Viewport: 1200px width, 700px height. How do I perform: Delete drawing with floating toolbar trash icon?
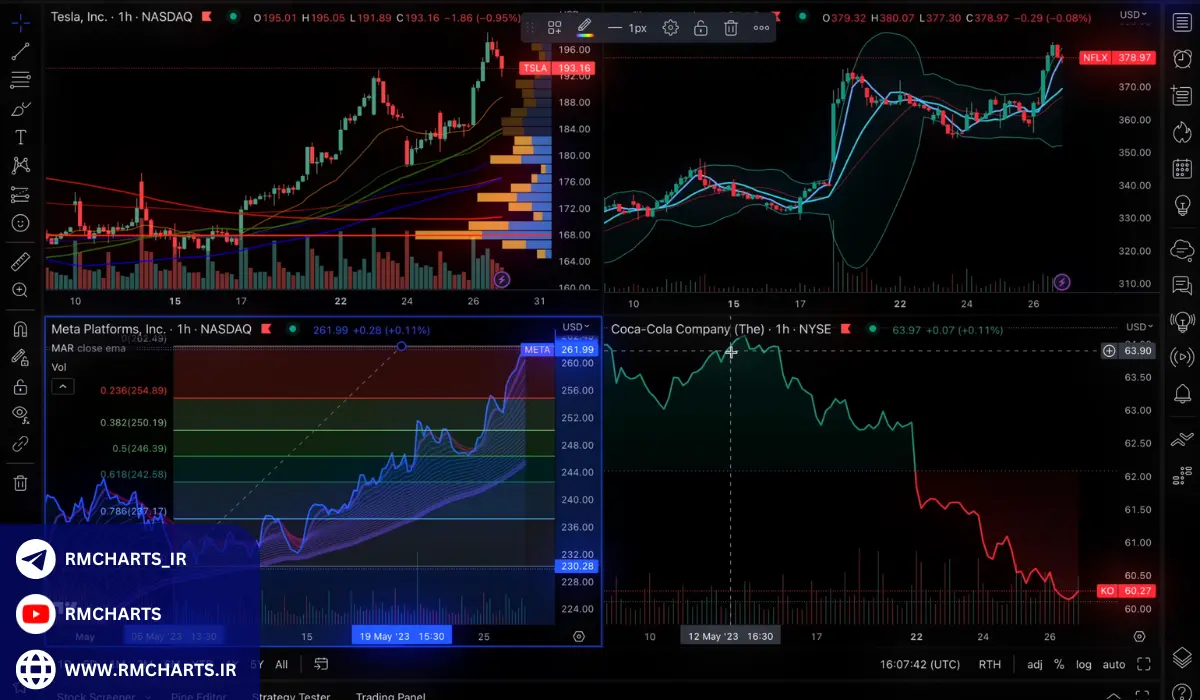[731, 28]
